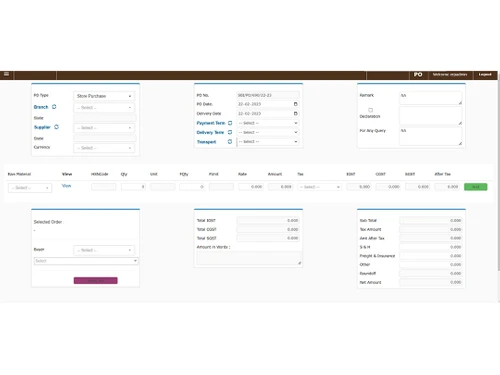Viewport: 500px width, 375px height.
Task: Click the PO item in top bar
Action: click(418, 74)
